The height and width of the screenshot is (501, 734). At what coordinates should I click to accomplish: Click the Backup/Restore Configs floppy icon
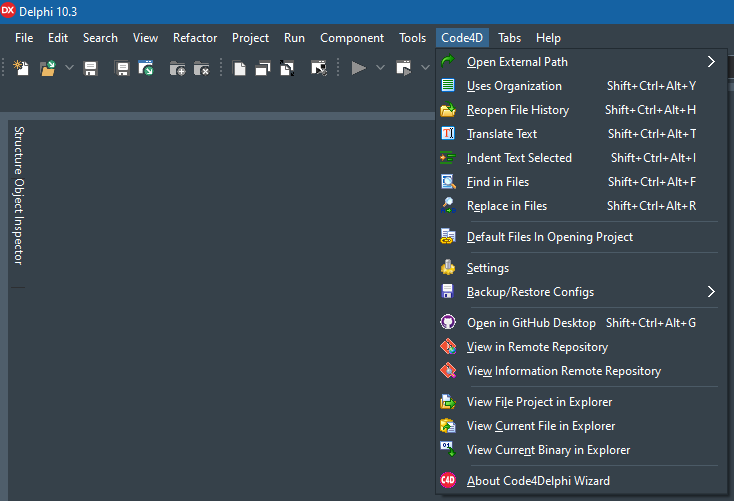coord(448,291)
